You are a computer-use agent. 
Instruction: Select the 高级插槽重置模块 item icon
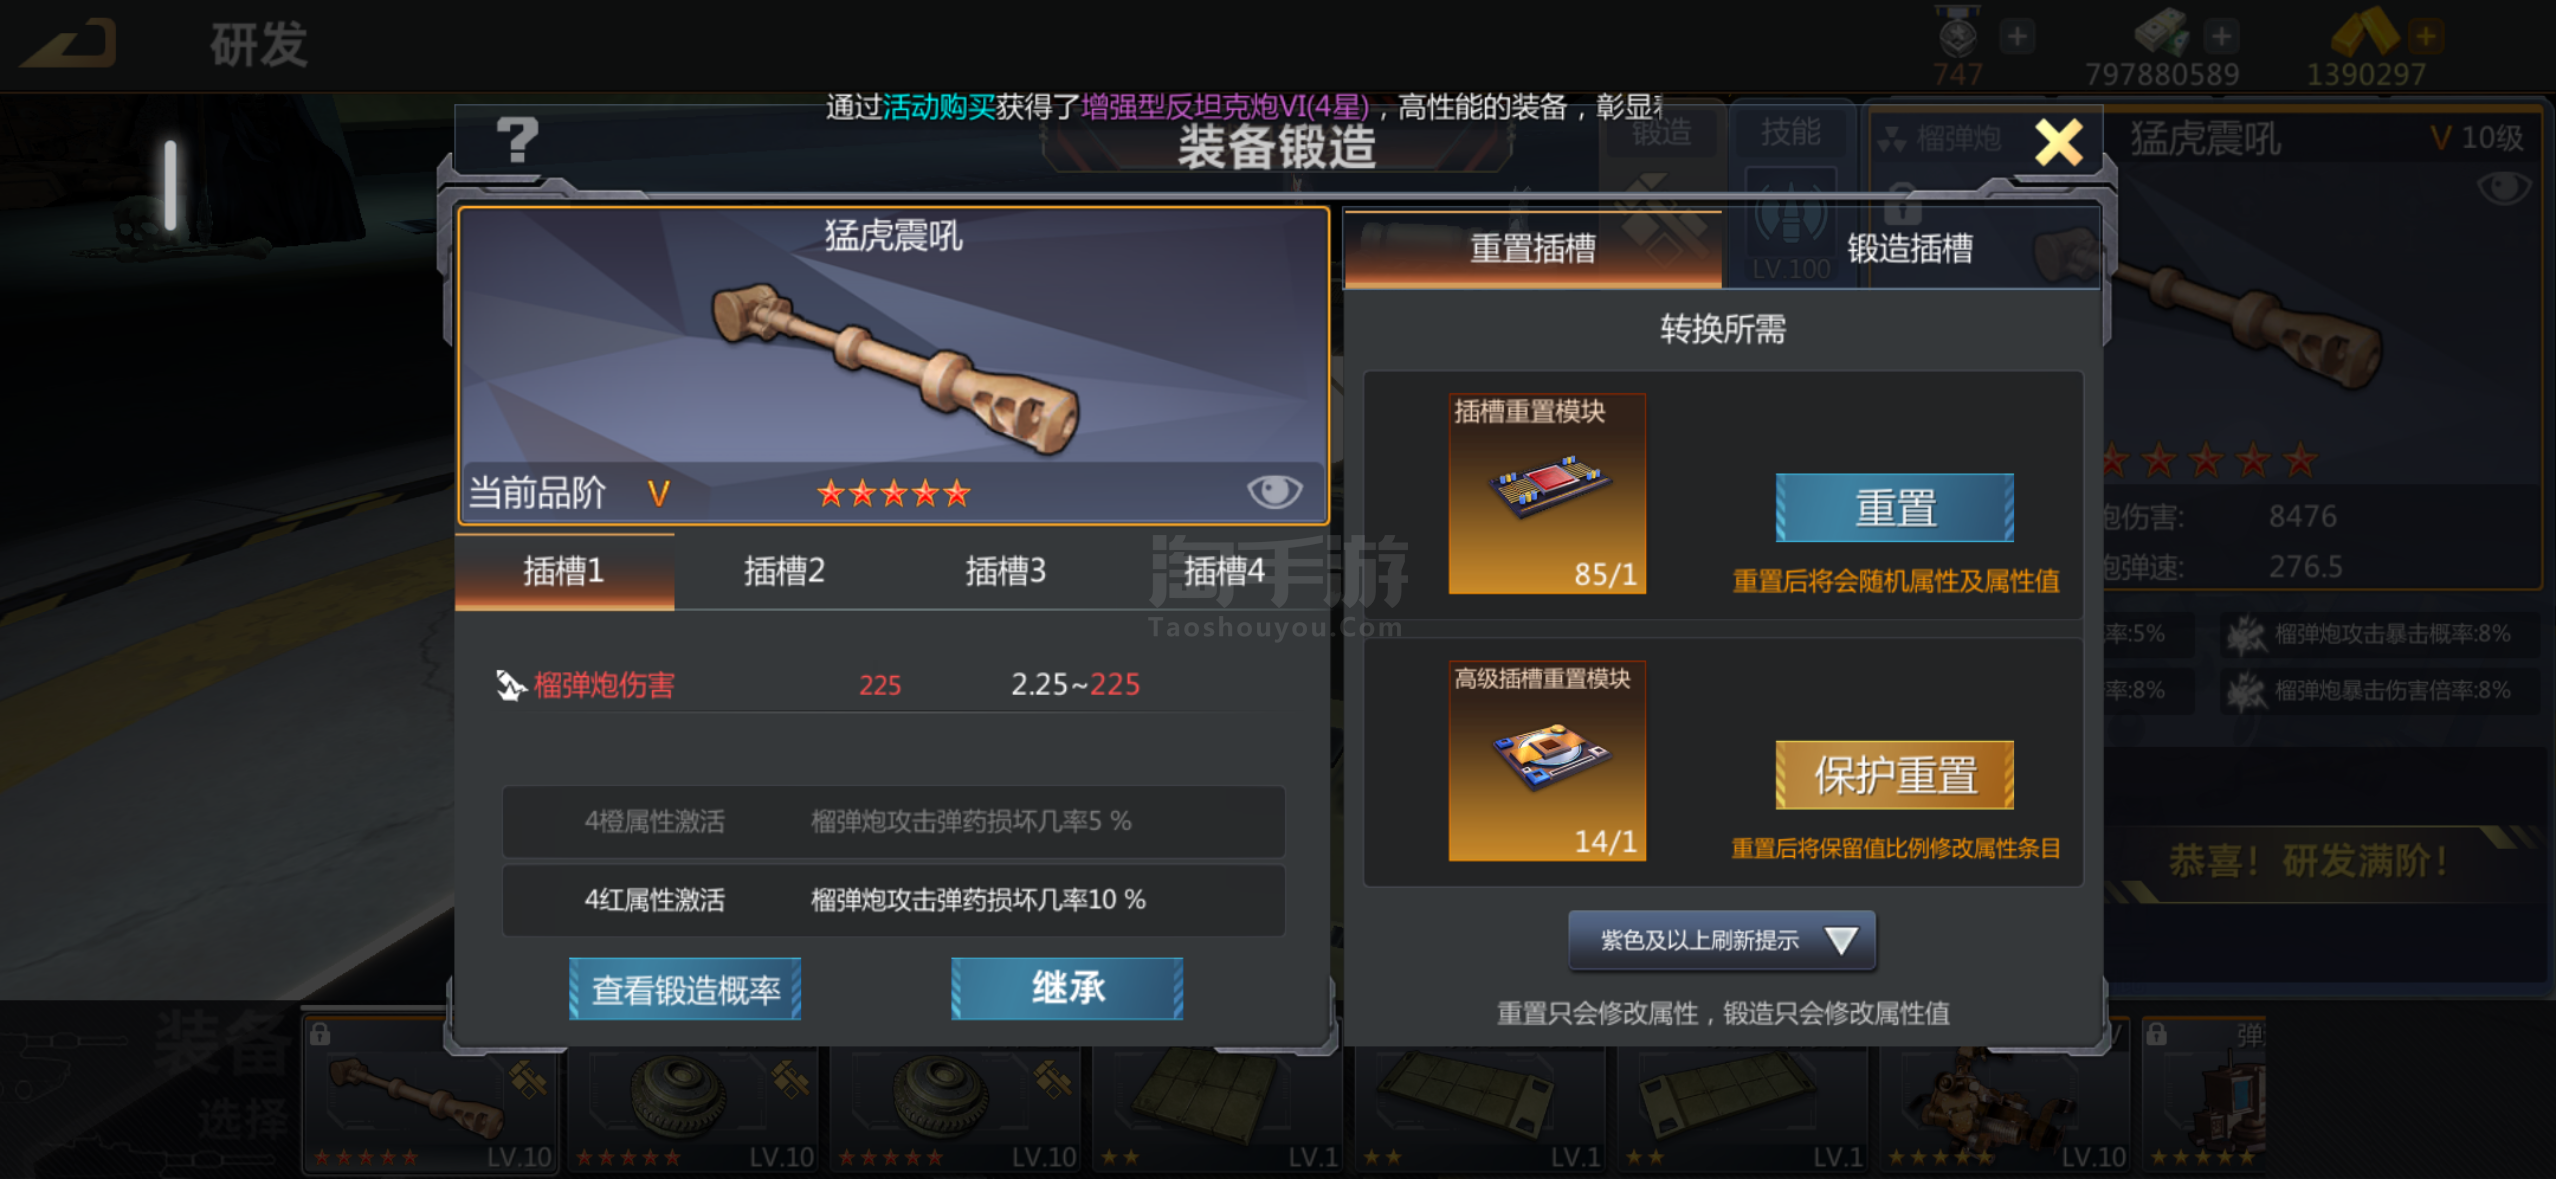[1547, 760]
